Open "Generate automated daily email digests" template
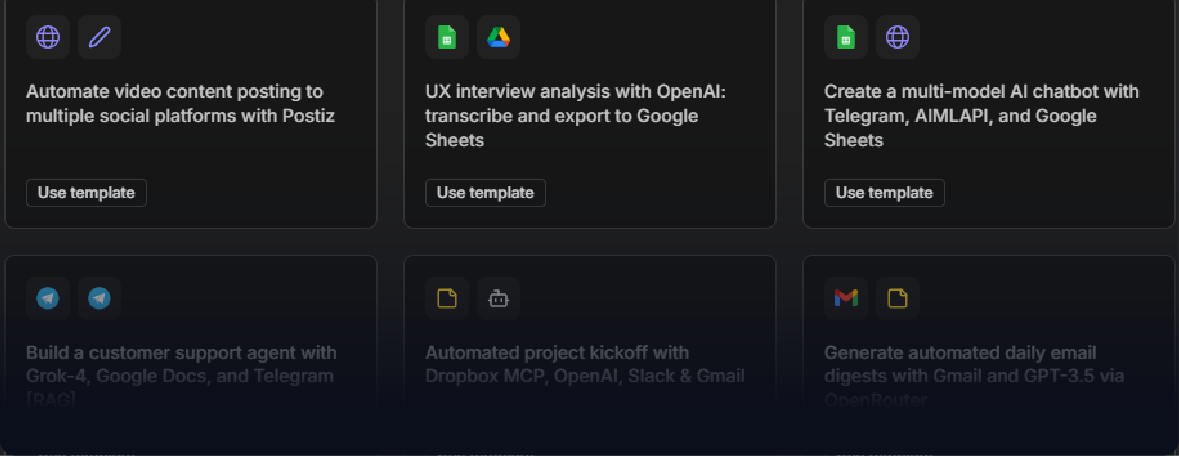 tap(960, 365)
